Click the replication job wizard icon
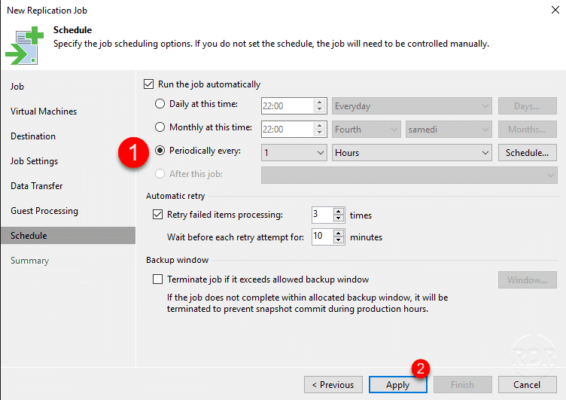566x400 pixels. [25, 46]
